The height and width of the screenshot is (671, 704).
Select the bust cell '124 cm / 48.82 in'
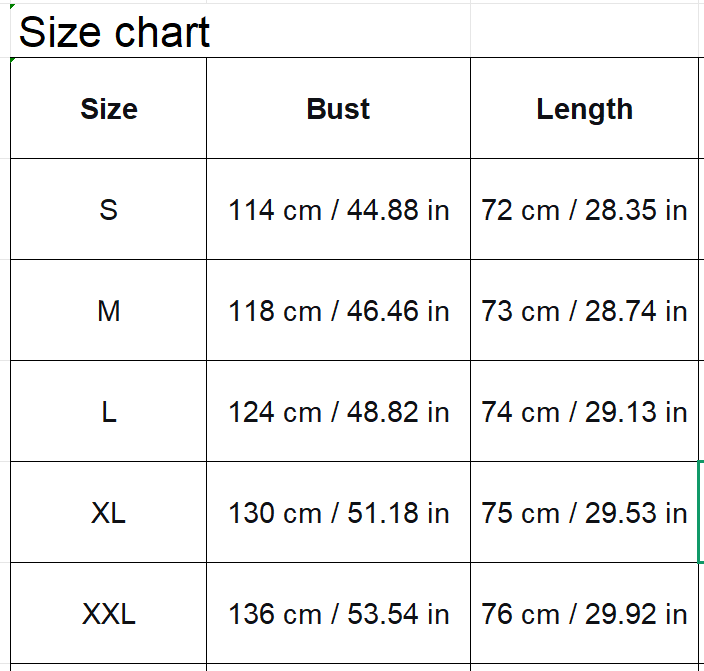coord(338,412)
